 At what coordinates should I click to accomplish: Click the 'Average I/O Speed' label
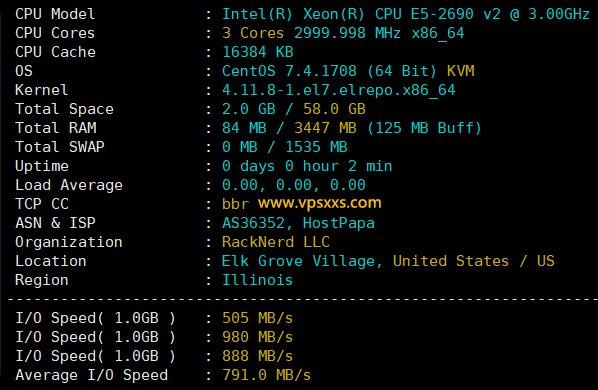coord(92,376)
